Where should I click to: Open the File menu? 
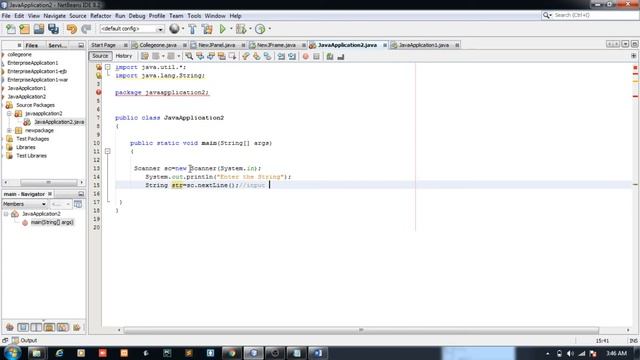pyautogui.click(x=6, y=16)
